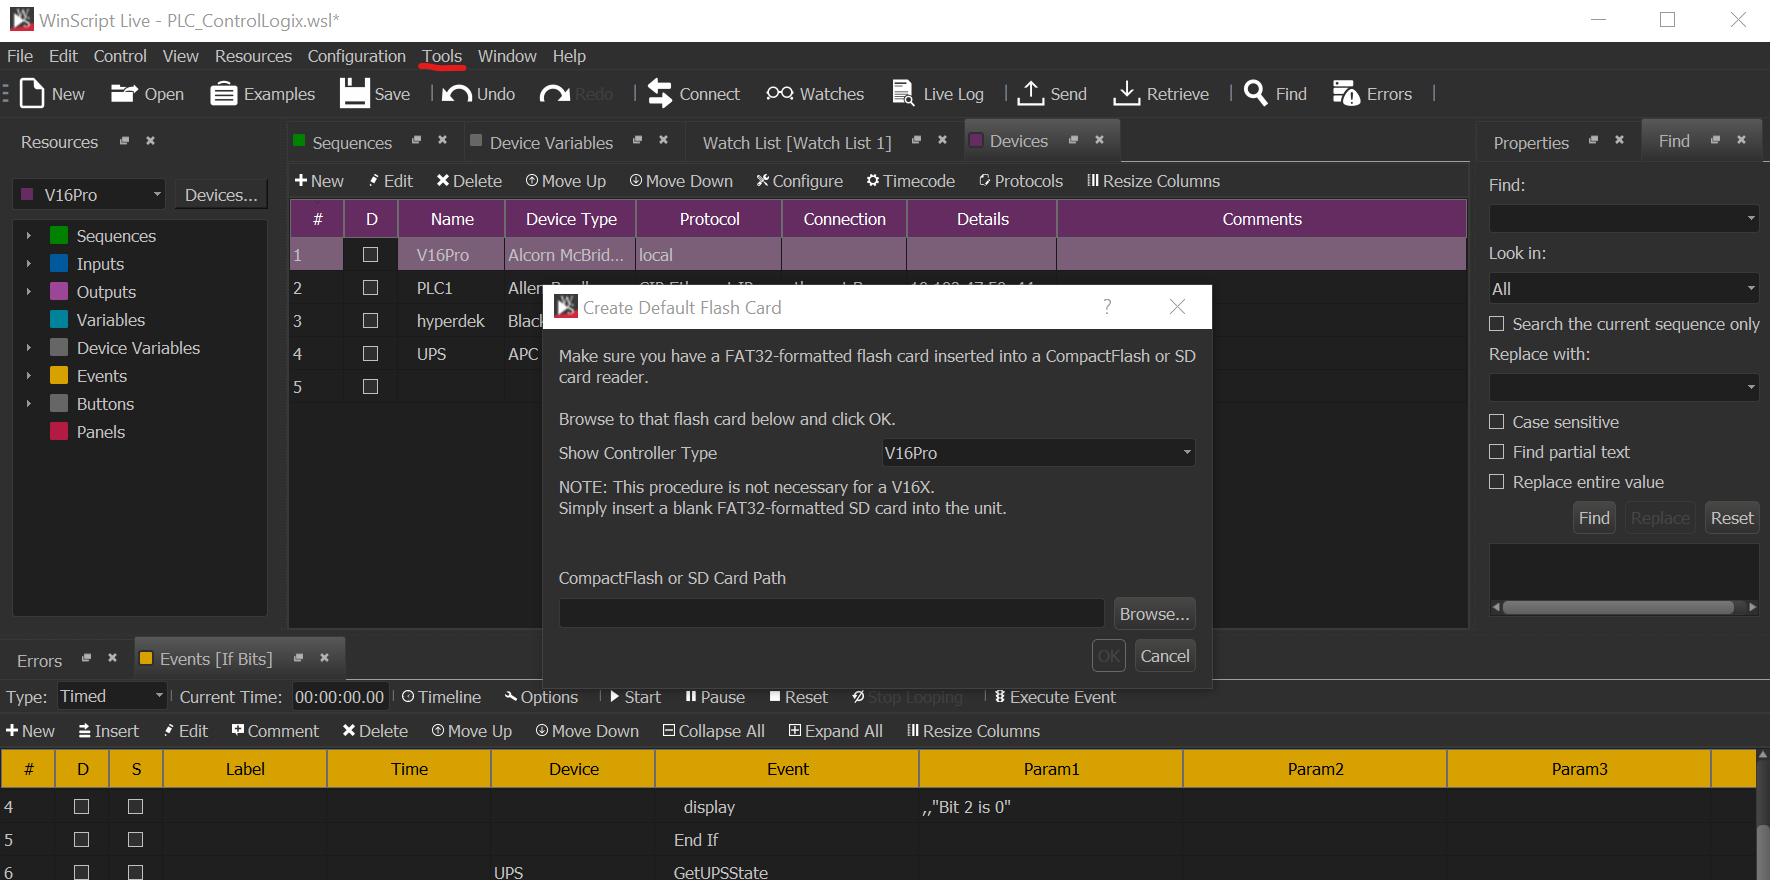This screenshot has height=880, width=1770.
Task: Open the events Timeline view
Action: [x=441, y=697]
